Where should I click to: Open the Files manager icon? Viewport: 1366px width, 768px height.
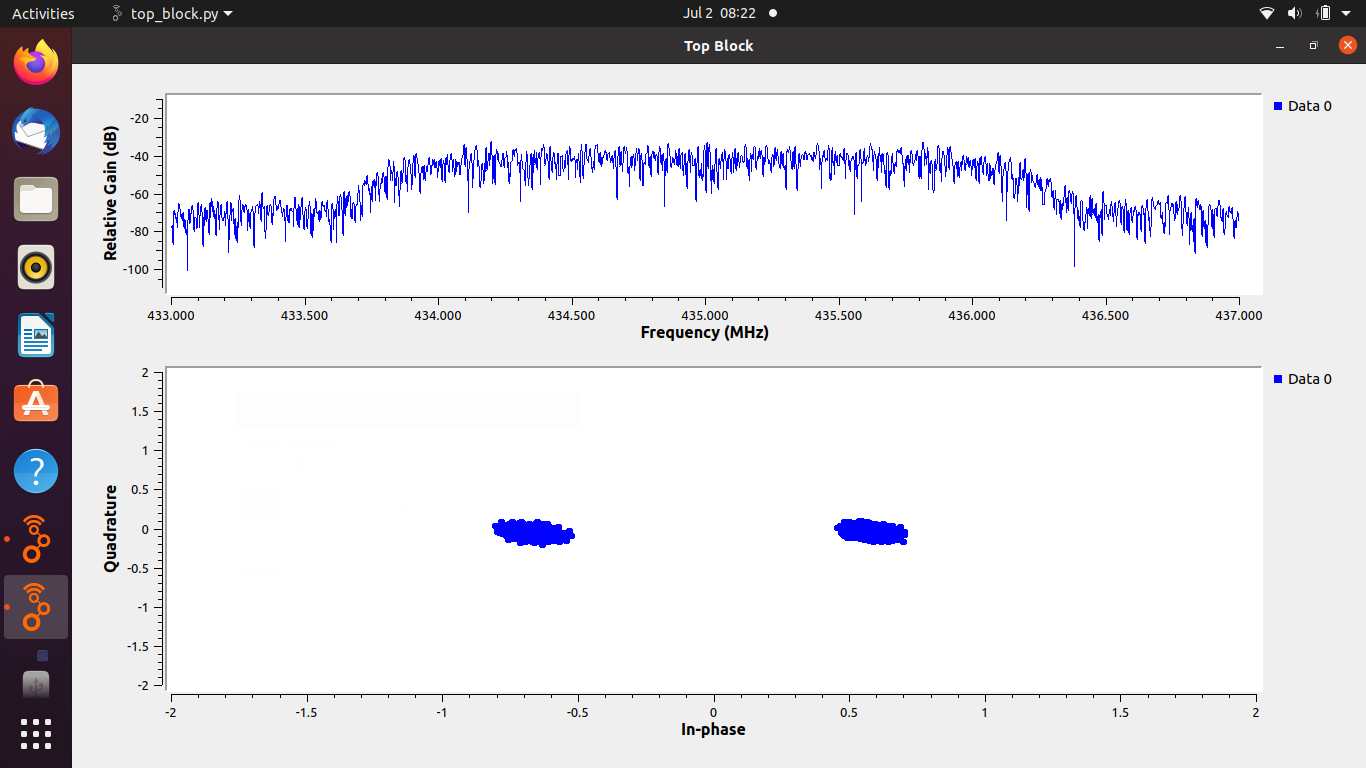[36, 199]
